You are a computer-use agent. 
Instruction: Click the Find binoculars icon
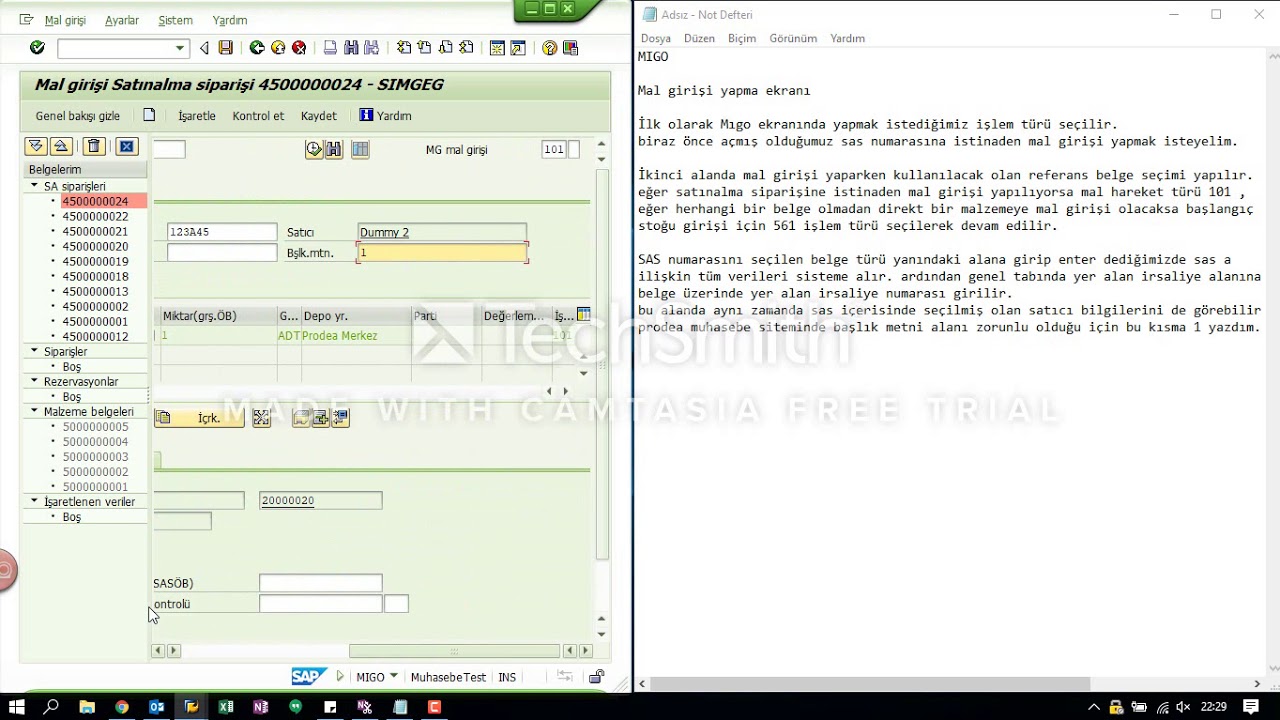click(x=351, y=48)
